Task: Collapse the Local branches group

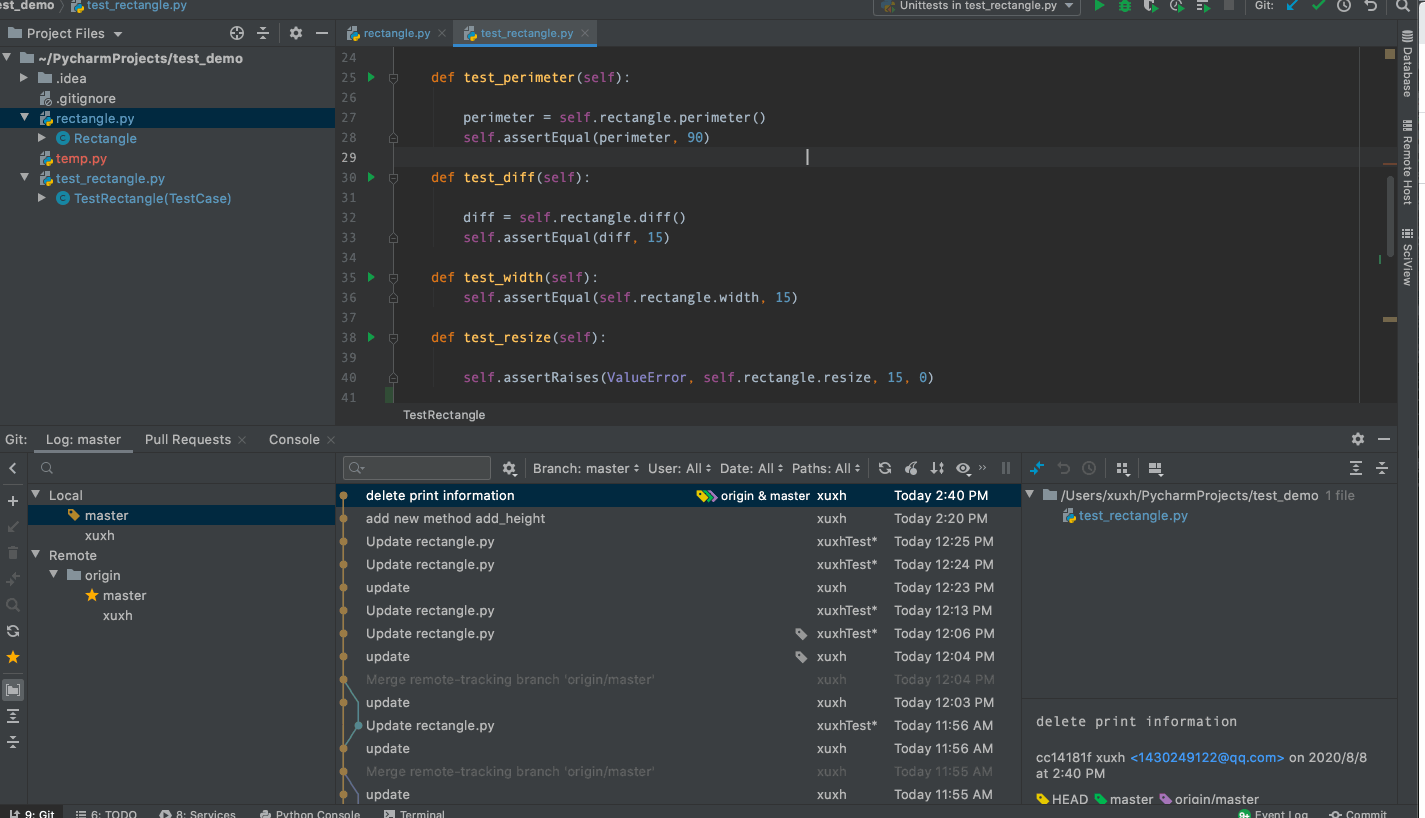Action: (36, 495)
